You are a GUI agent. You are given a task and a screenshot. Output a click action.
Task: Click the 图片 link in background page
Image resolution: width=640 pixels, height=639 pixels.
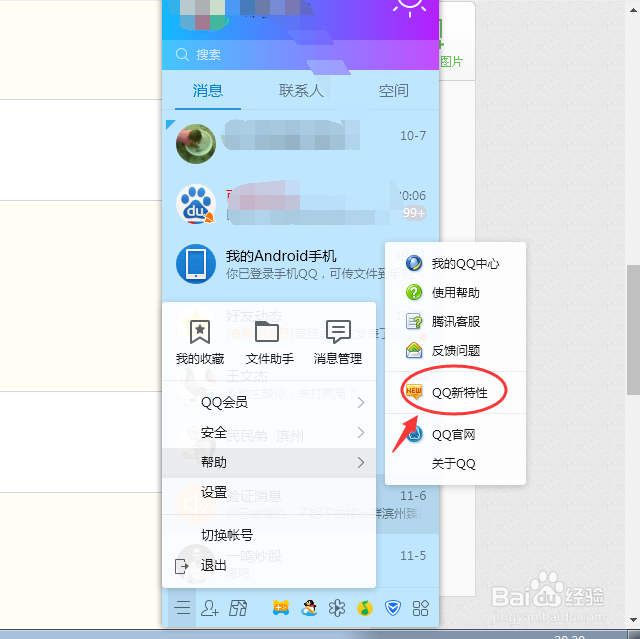(451, 62)
